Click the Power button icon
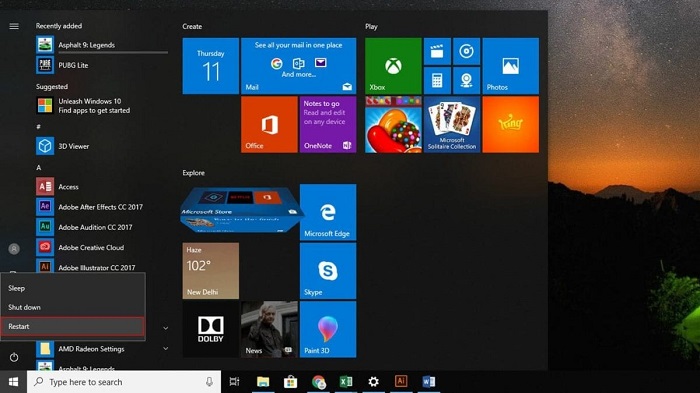This screenshot has width=700, height=393. (14, 357)
